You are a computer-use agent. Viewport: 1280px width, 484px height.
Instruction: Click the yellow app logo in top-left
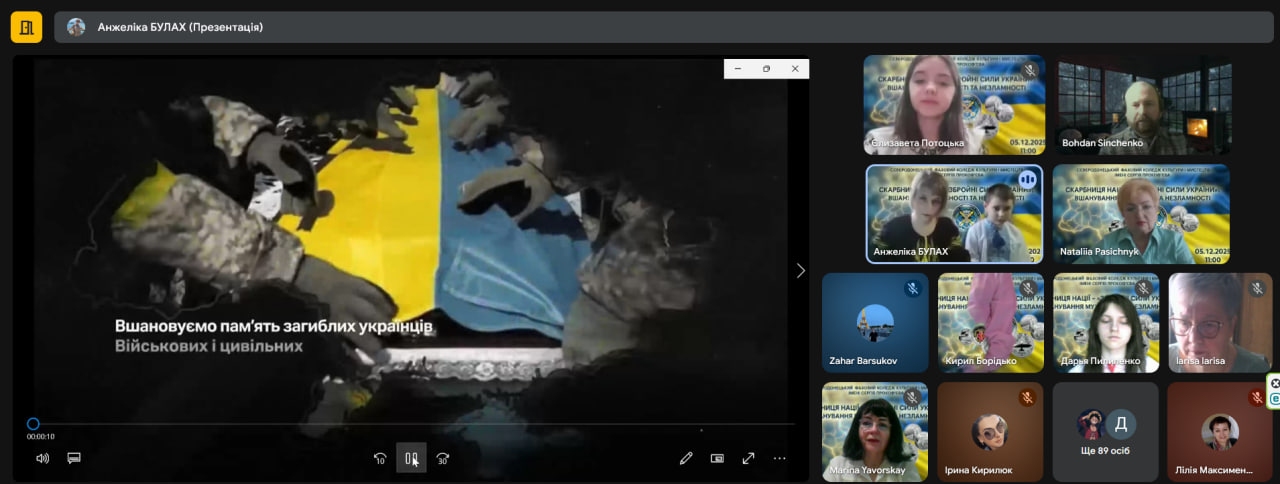26,27
